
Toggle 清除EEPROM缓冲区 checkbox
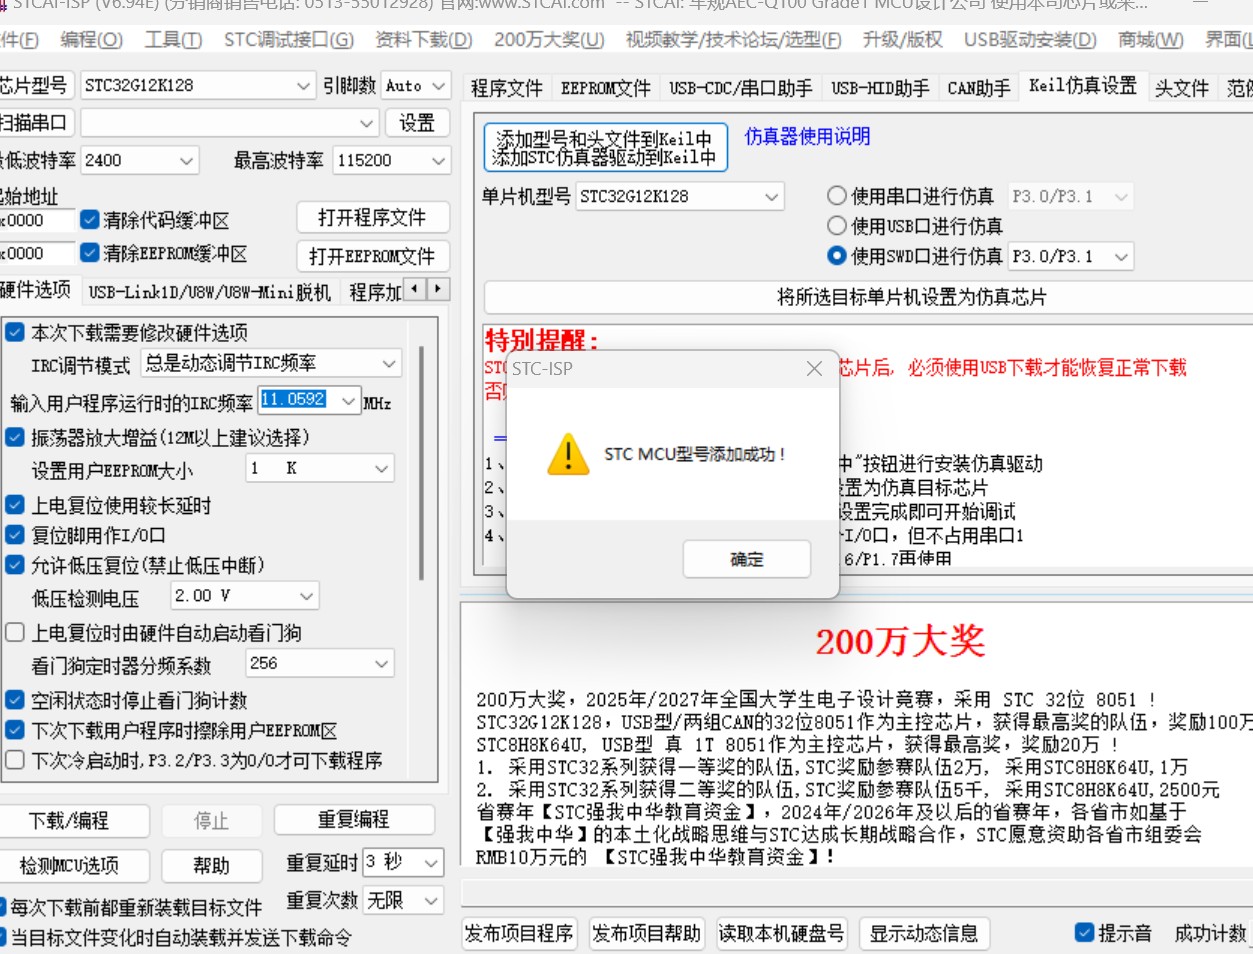point(90,252)
